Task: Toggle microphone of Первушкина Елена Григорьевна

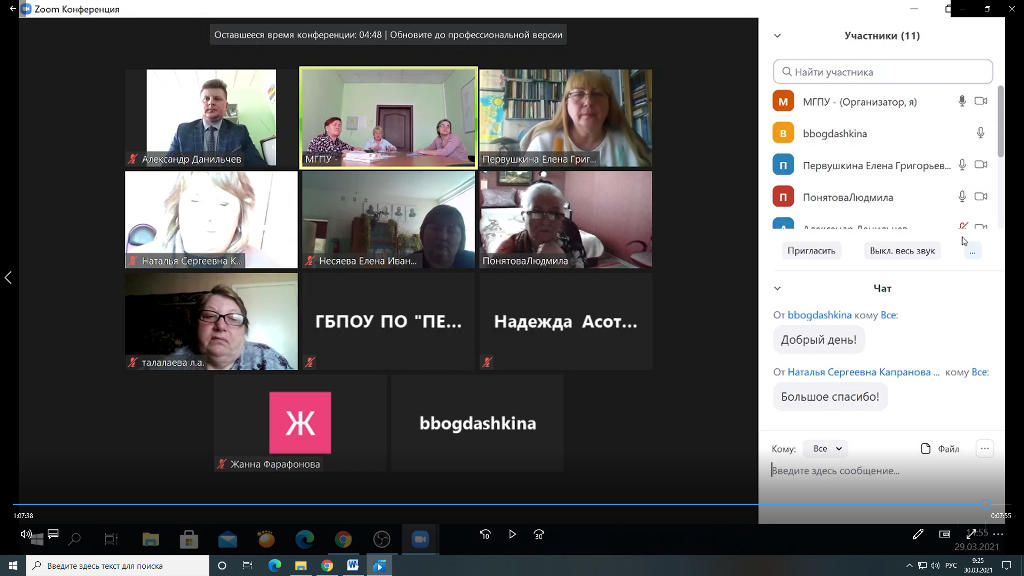Action: 962,165
